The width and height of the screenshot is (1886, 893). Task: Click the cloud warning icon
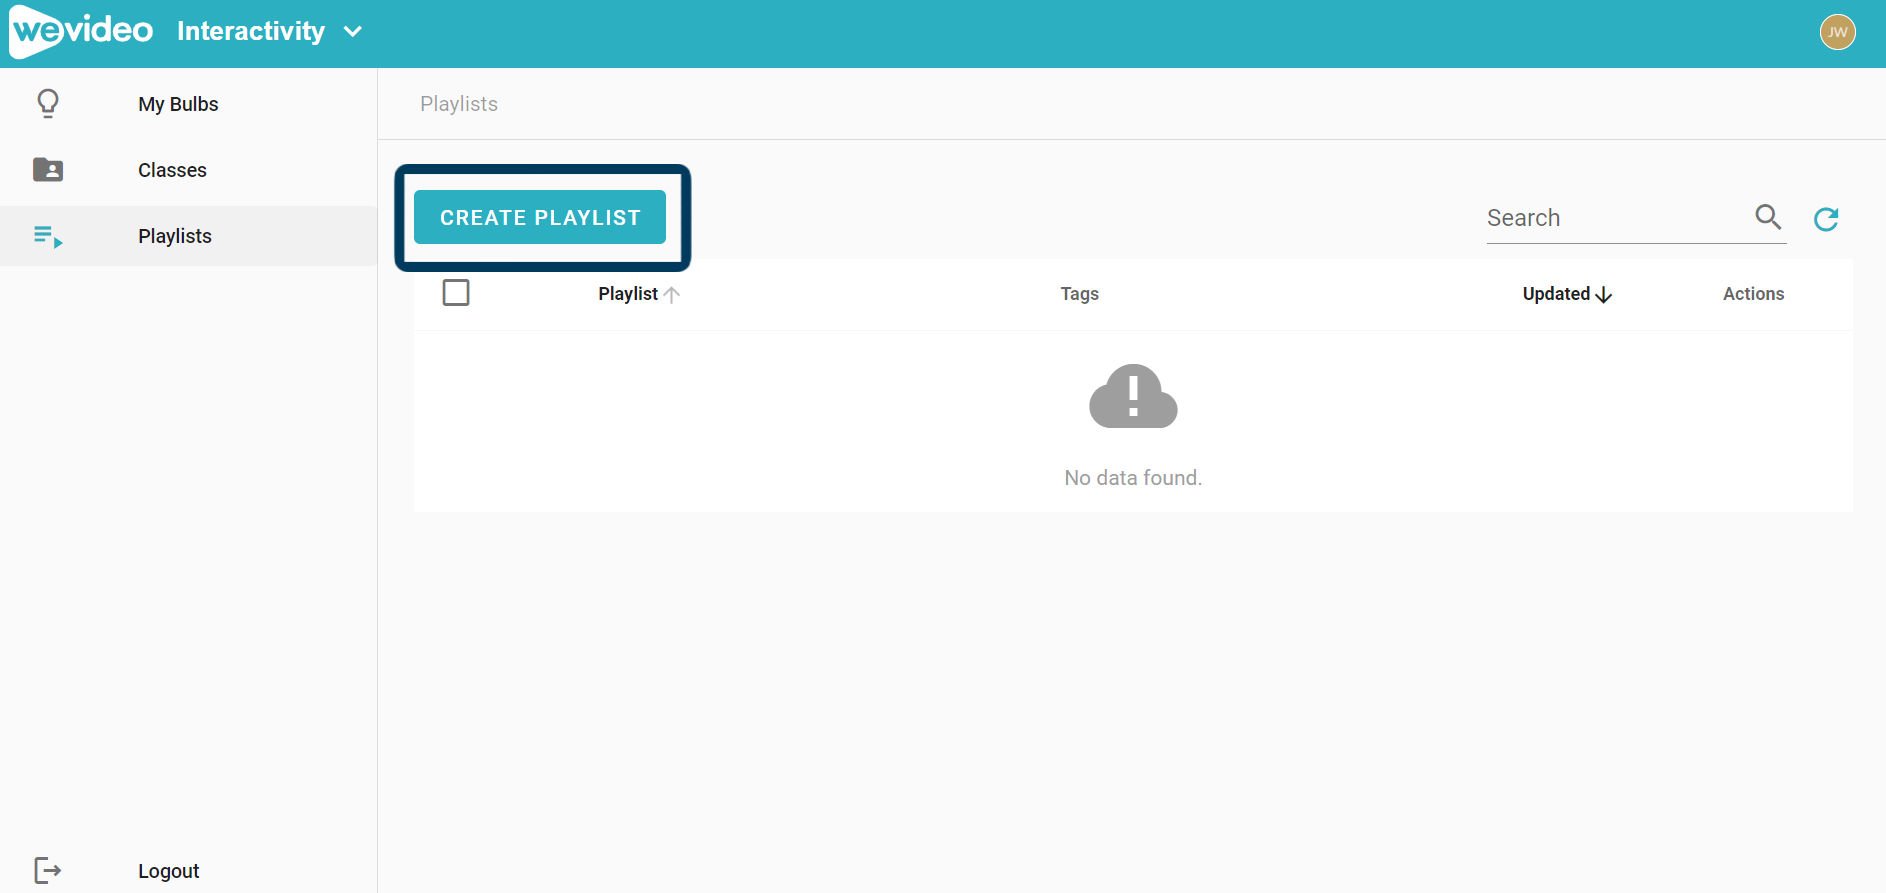click(x=1132, y=397)
